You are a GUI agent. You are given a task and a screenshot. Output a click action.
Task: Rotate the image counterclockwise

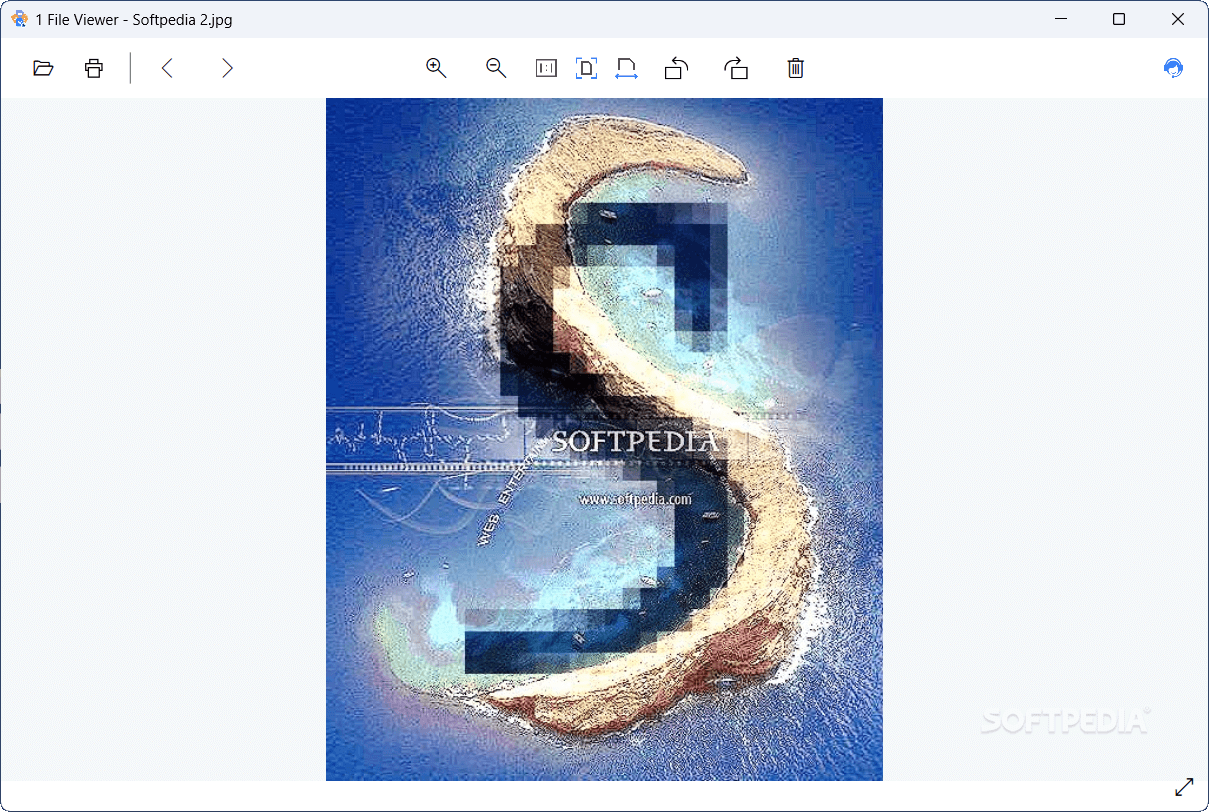pos(677,68)
